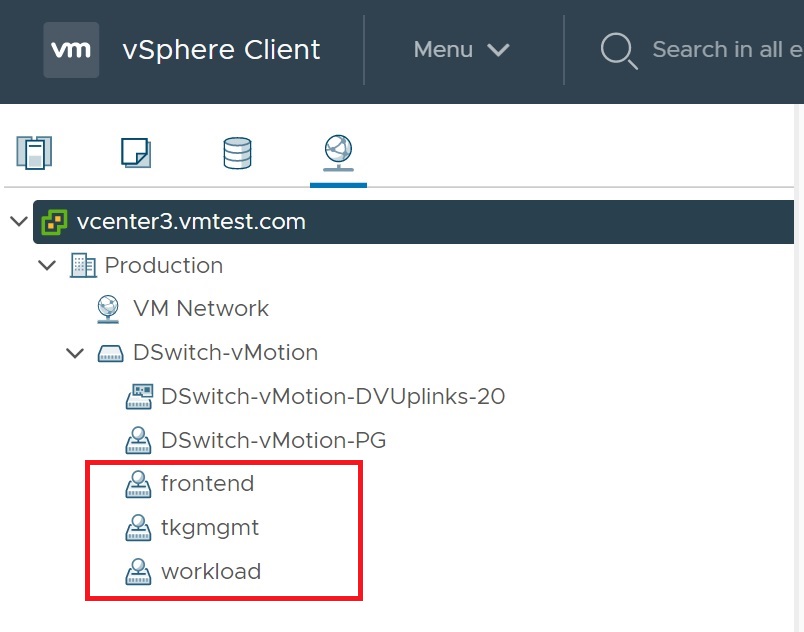Click the VMware vm logo
Image resolution: width=804 pixels, height=632 pixels.
(x=71, y=50)
